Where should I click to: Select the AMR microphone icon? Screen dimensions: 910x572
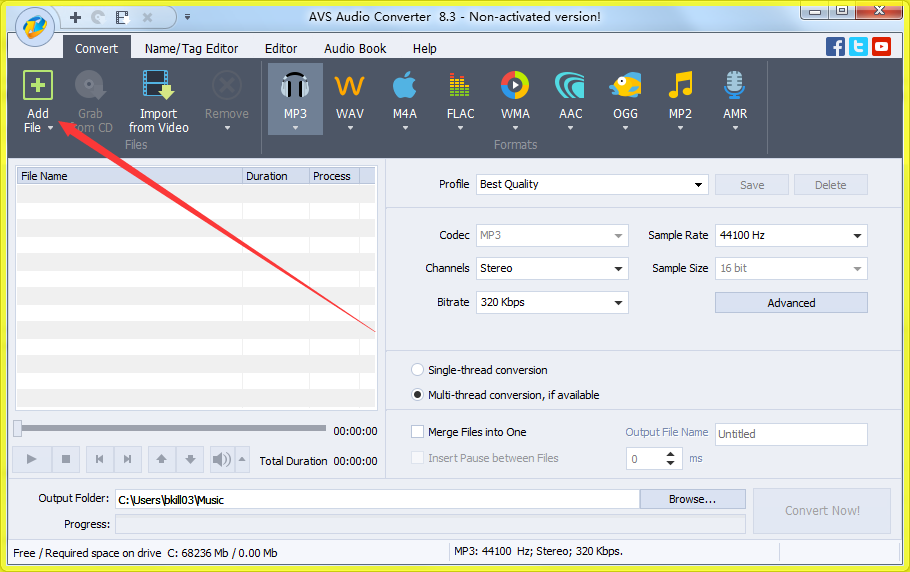coord(735,85)
